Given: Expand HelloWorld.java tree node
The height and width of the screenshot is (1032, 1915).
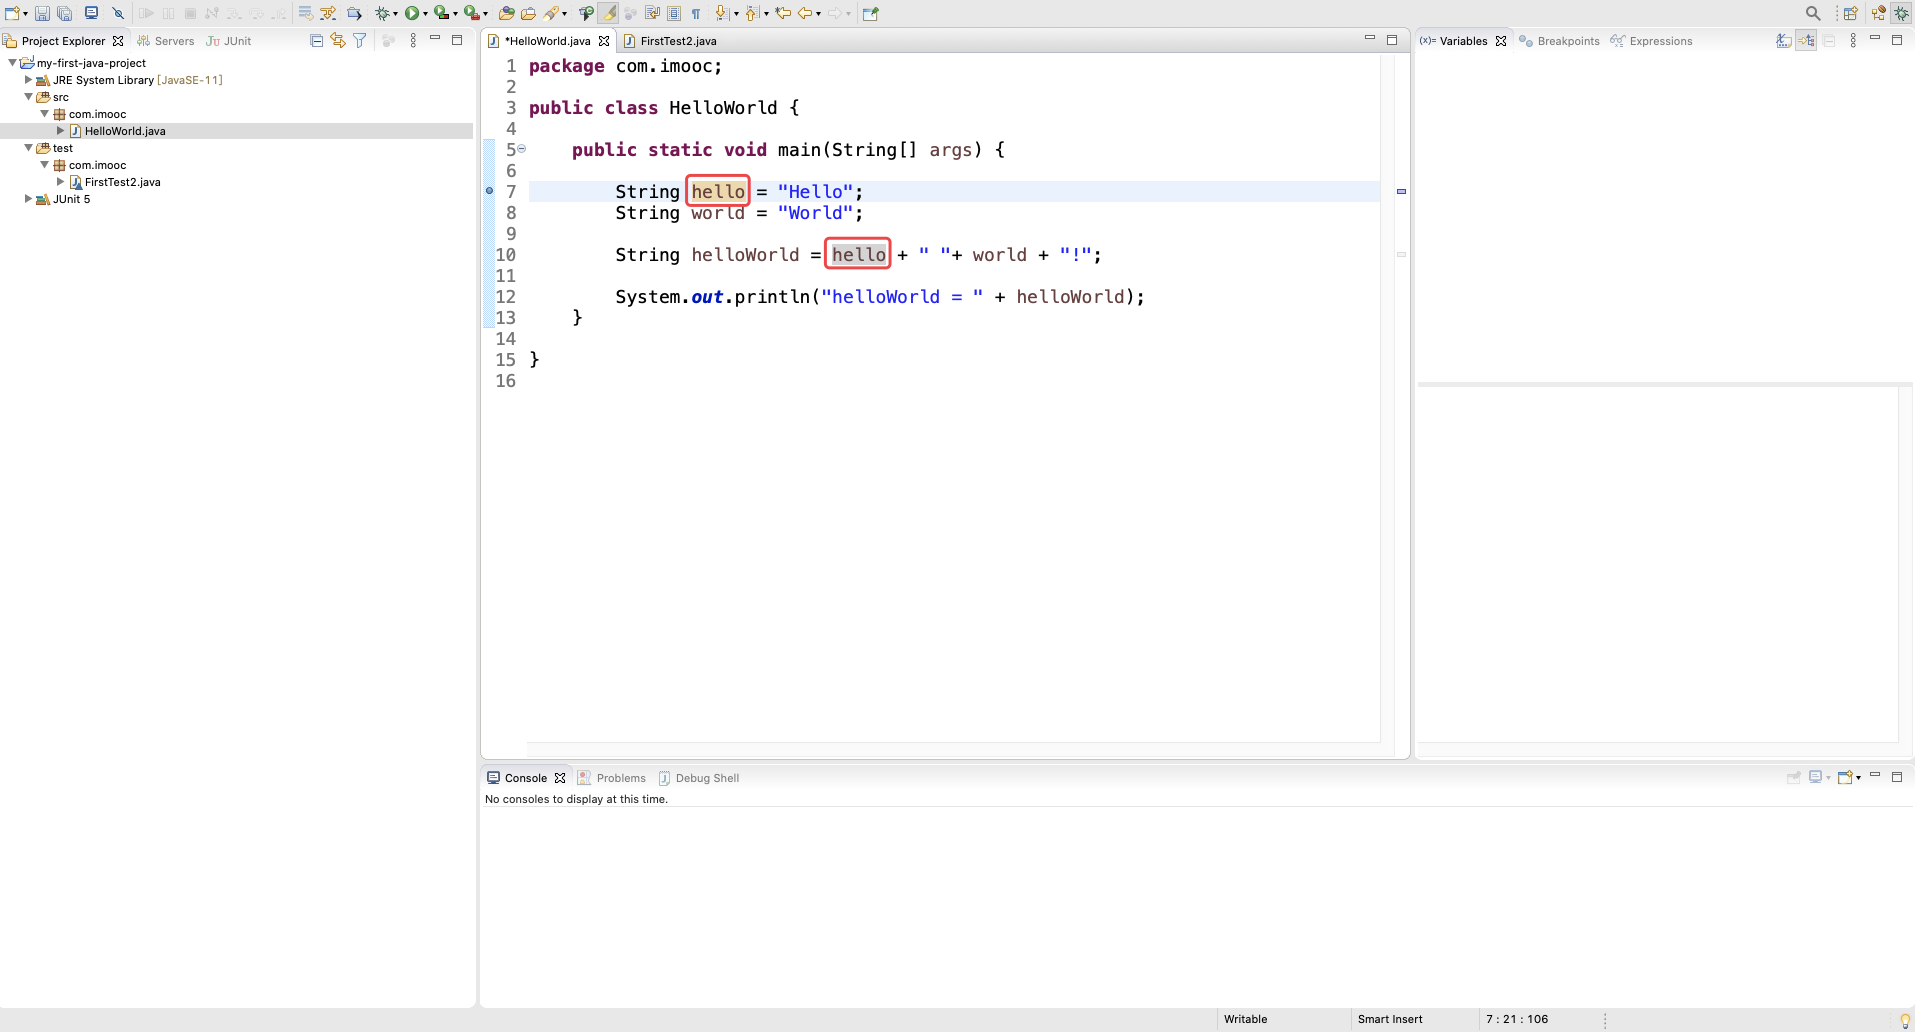Looking at the screenshot, I should (x=61, y=130).
